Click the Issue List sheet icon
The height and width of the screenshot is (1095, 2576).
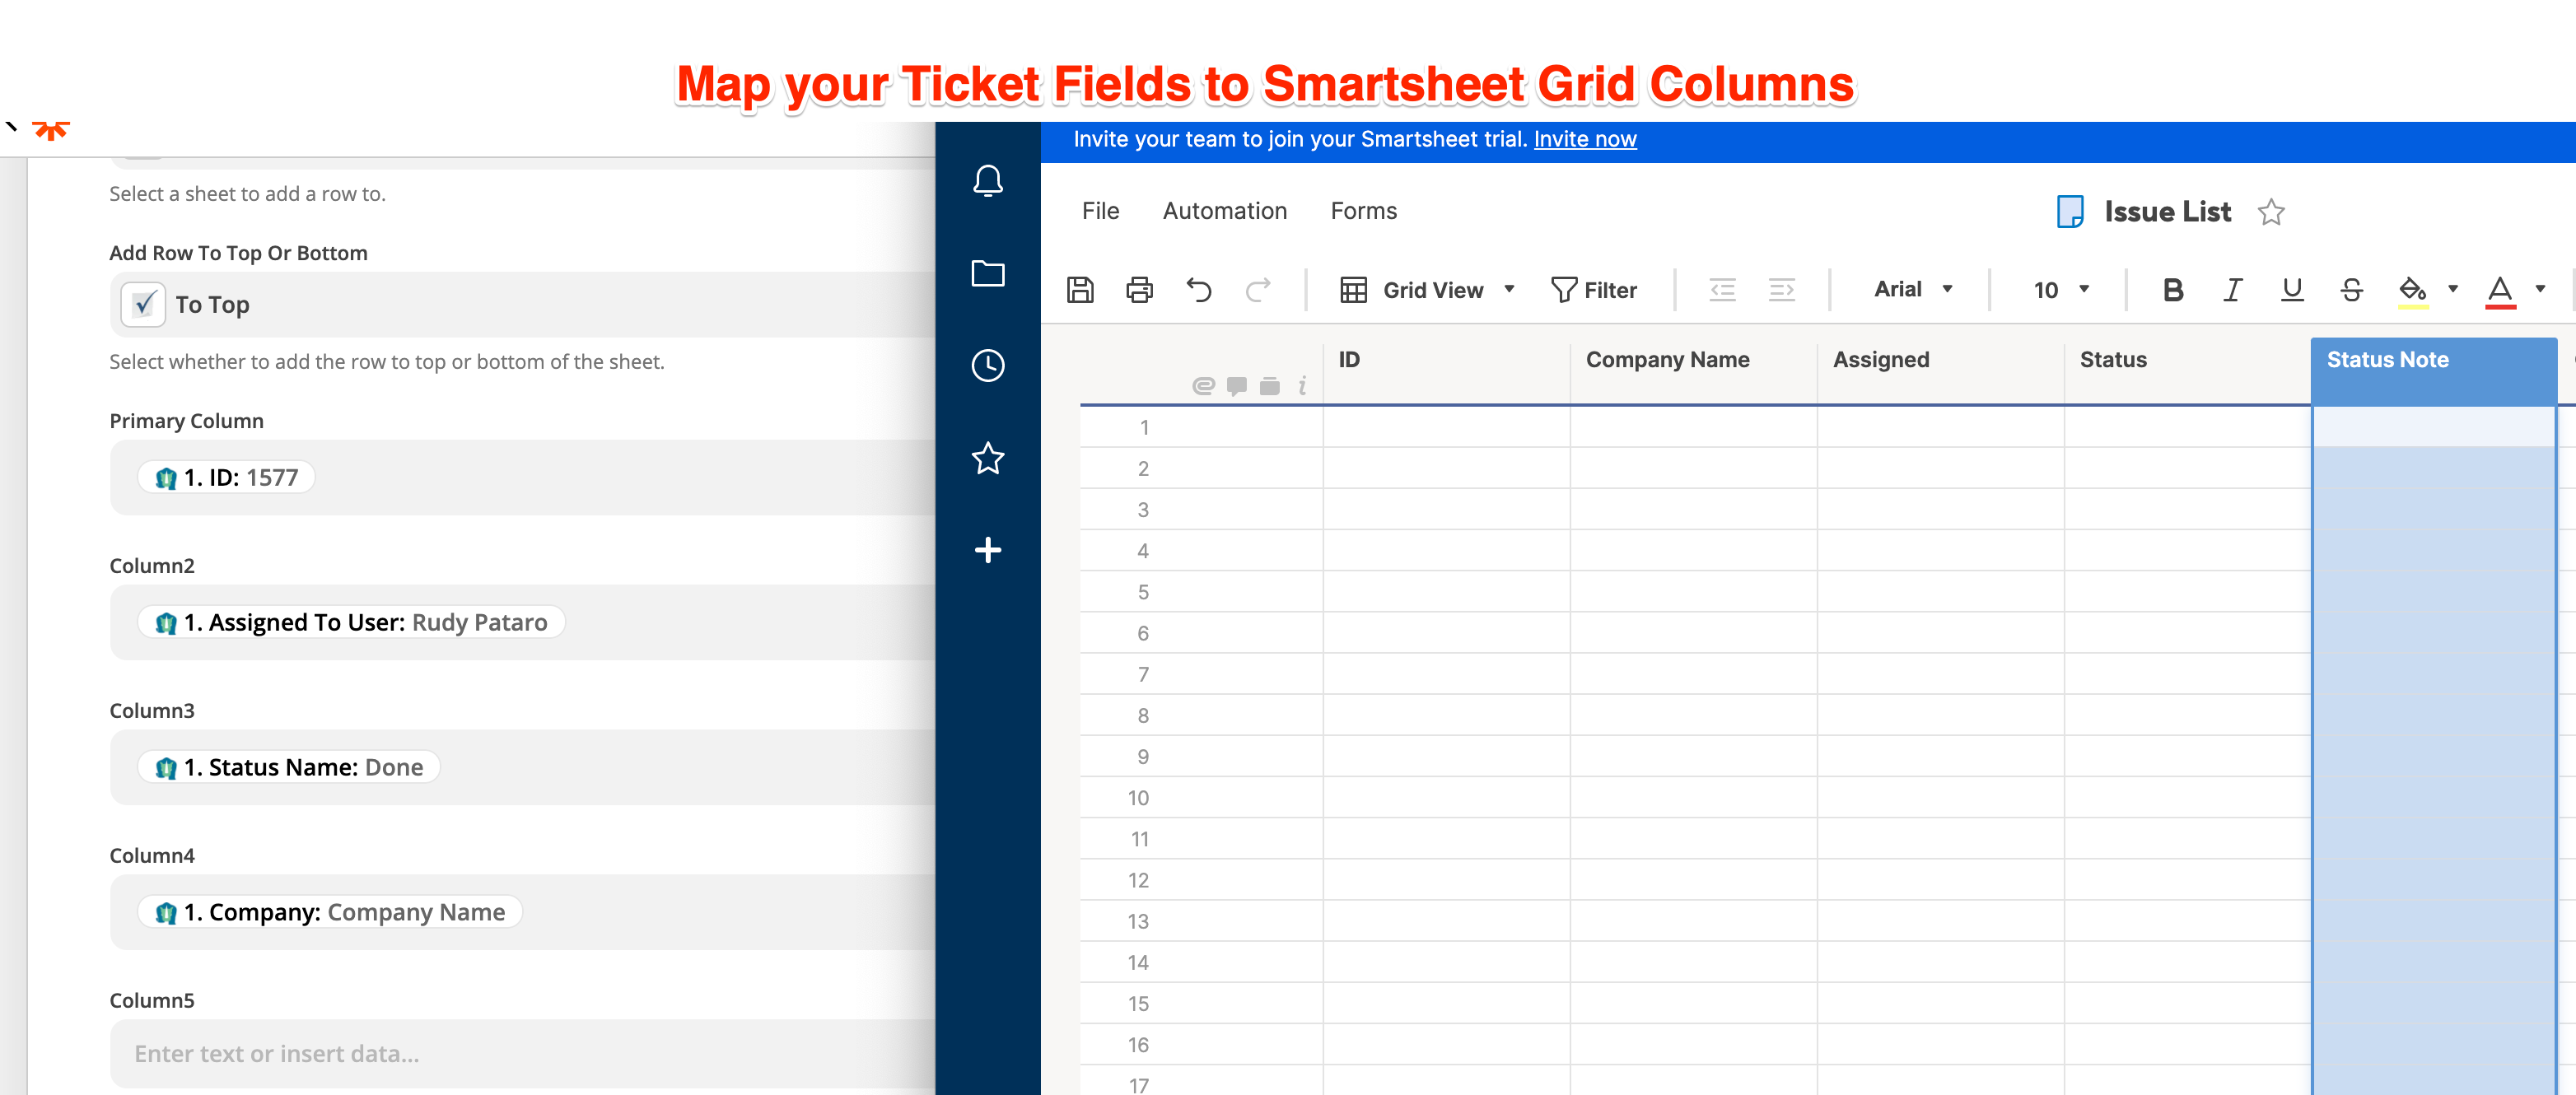pyautogui.click(x=2069, y=212)
